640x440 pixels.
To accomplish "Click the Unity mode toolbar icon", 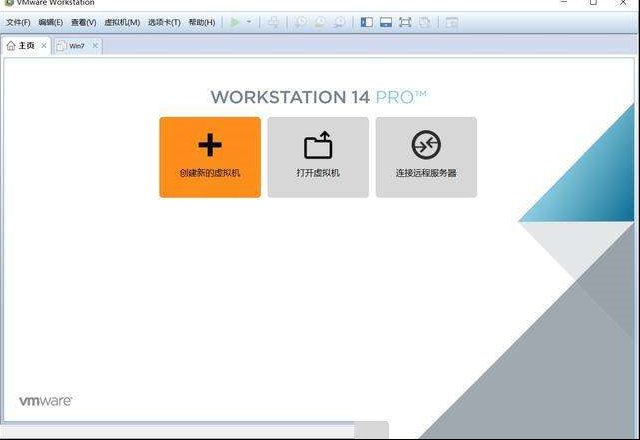I will 424,22.
